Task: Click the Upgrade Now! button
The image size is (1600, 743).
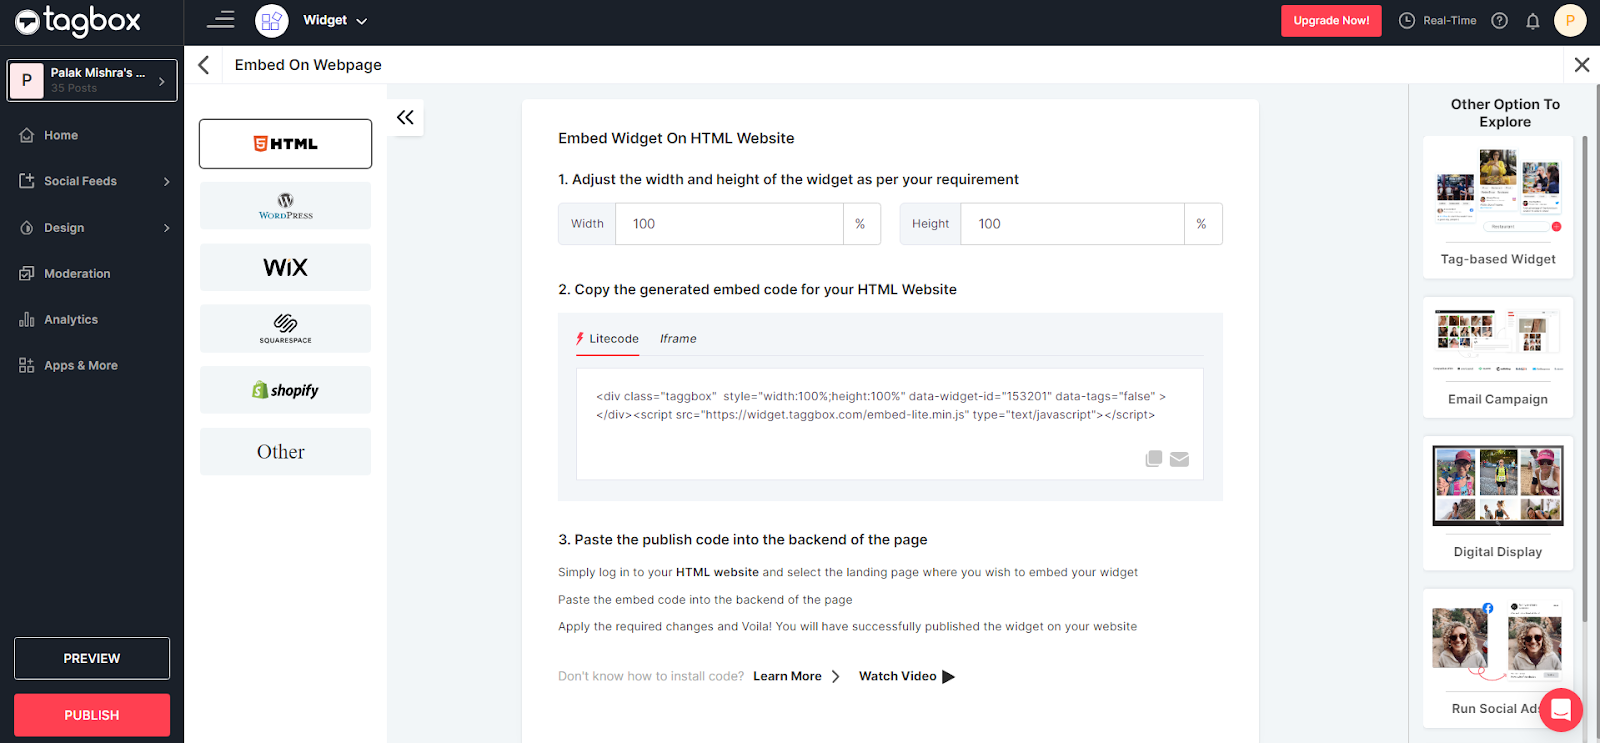Action: pos(1331,21)
